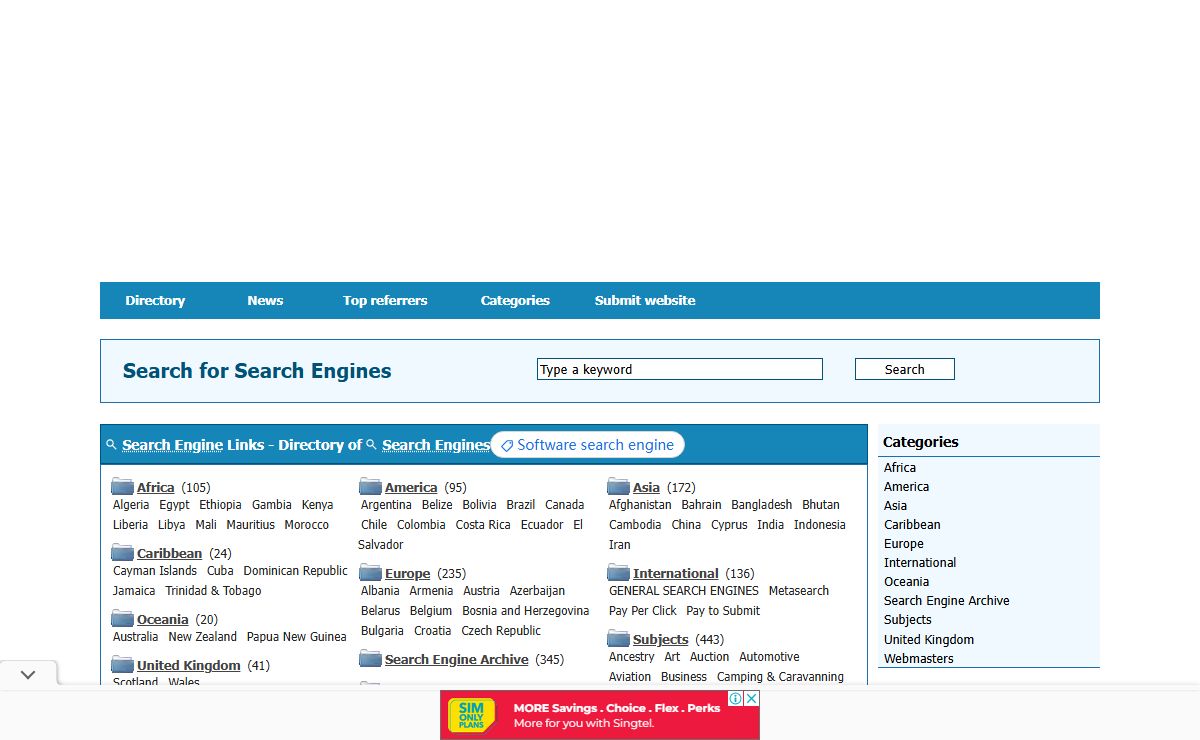
Task: Open the Scotland link
Action: point(135,682)
